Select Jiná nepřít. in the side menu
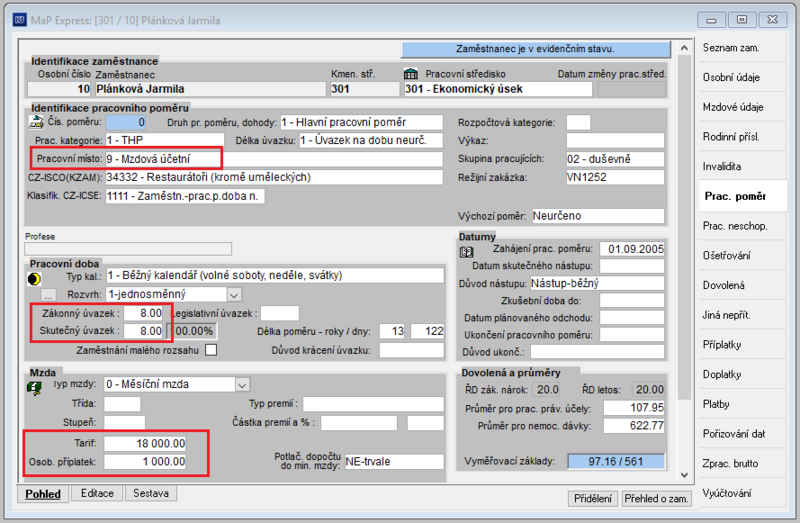Image resolution: width=800 pixels, height=523 pixels. pos(742,315)
